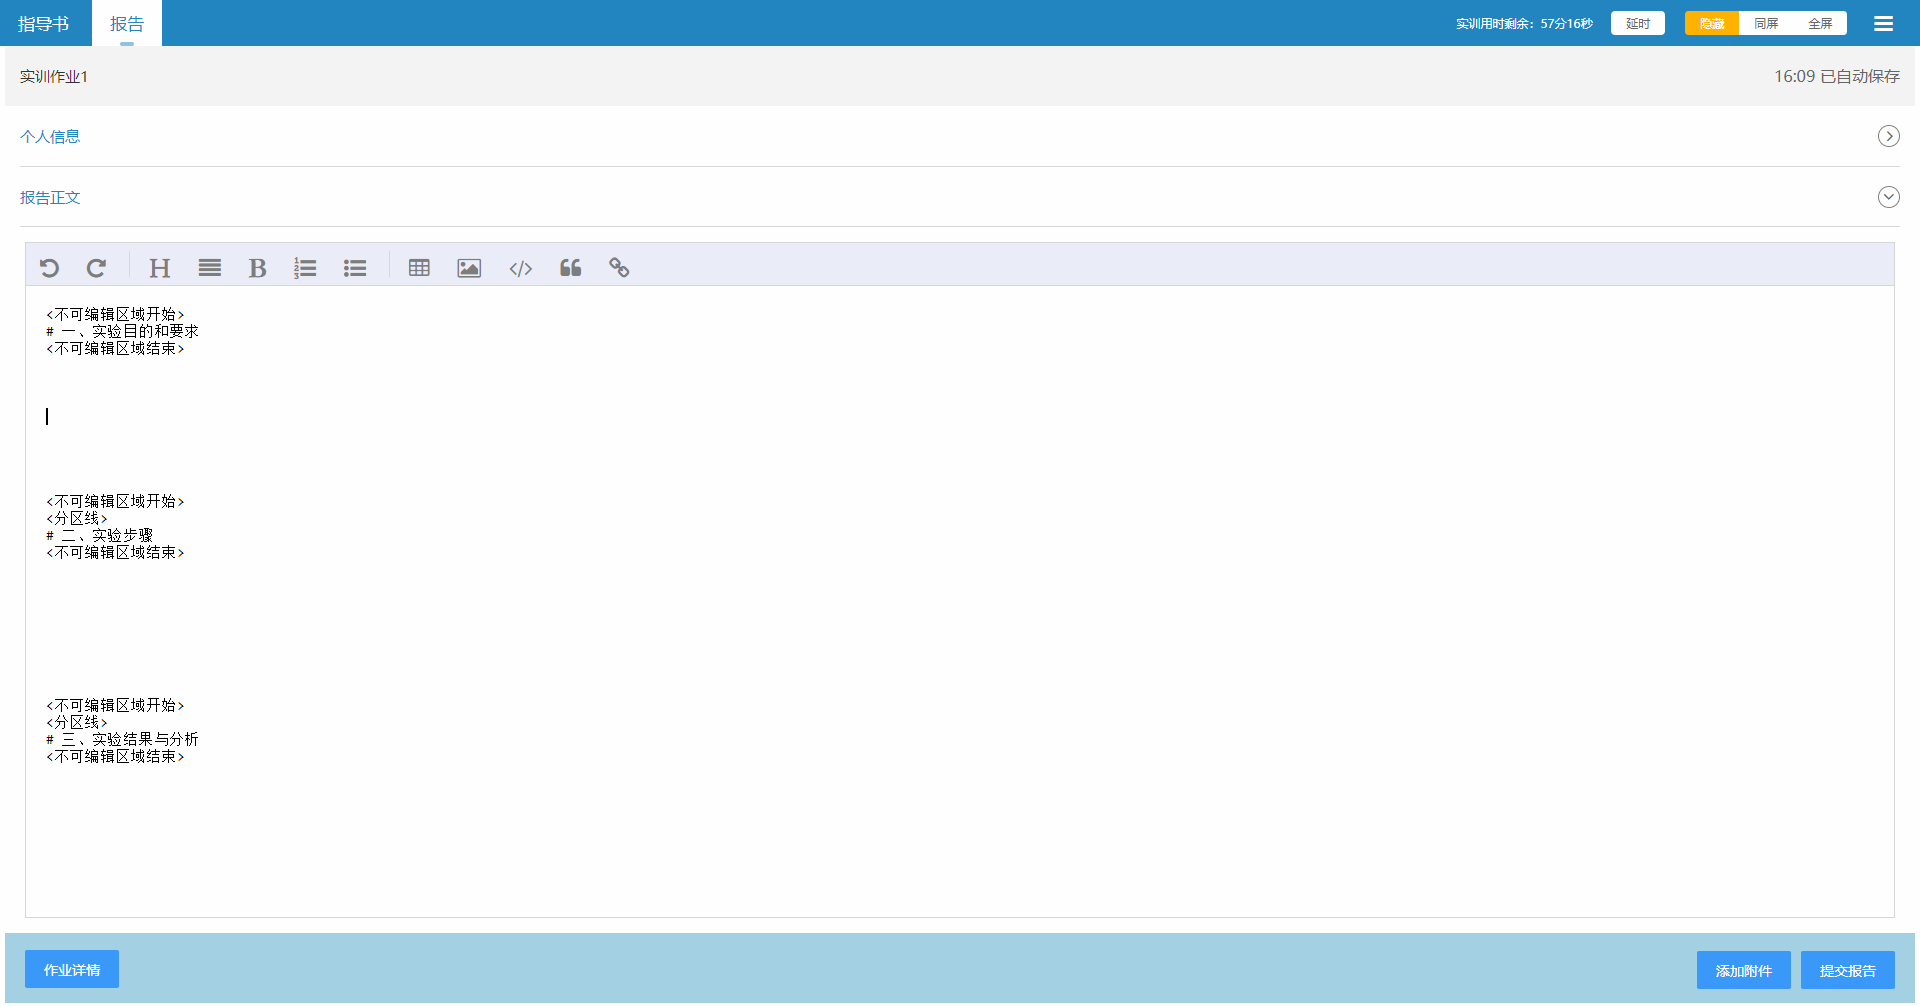Viewport: 1920px width, 1007px height.
Task: Select the 隐藏 view mode
Action: [1711, 24]
